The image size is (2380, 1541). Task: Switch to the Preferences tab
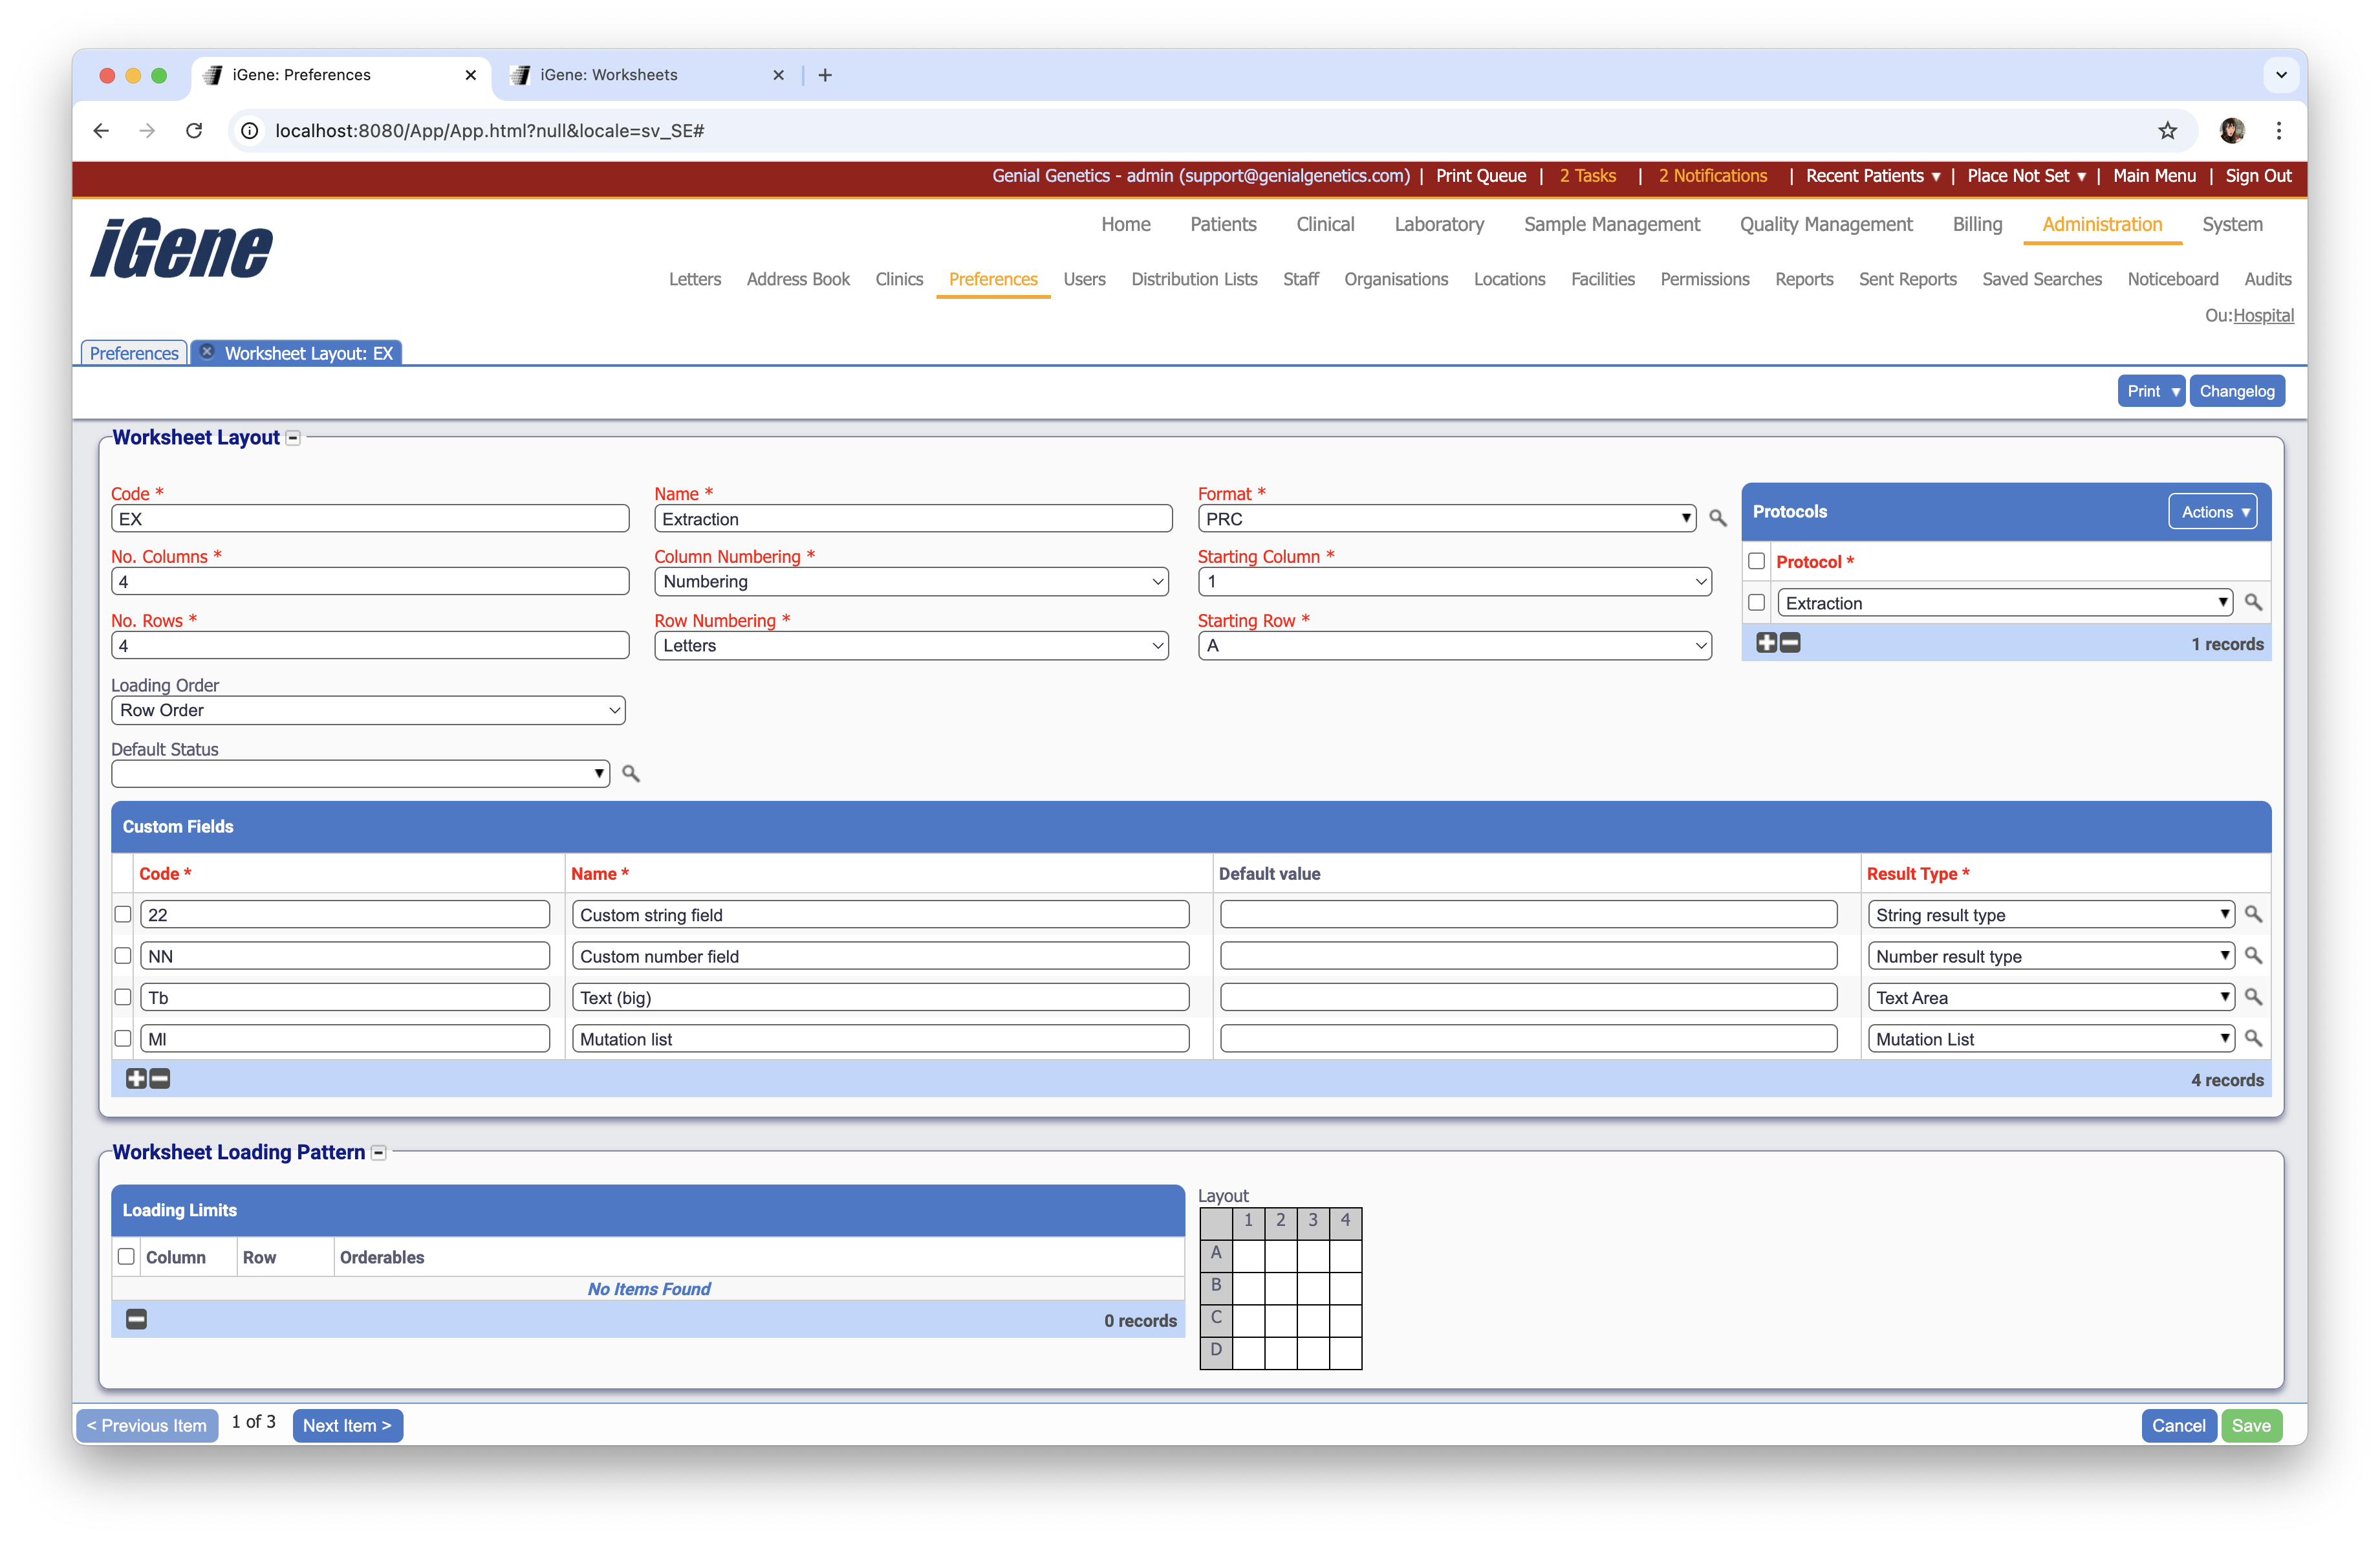click(133, 352)
